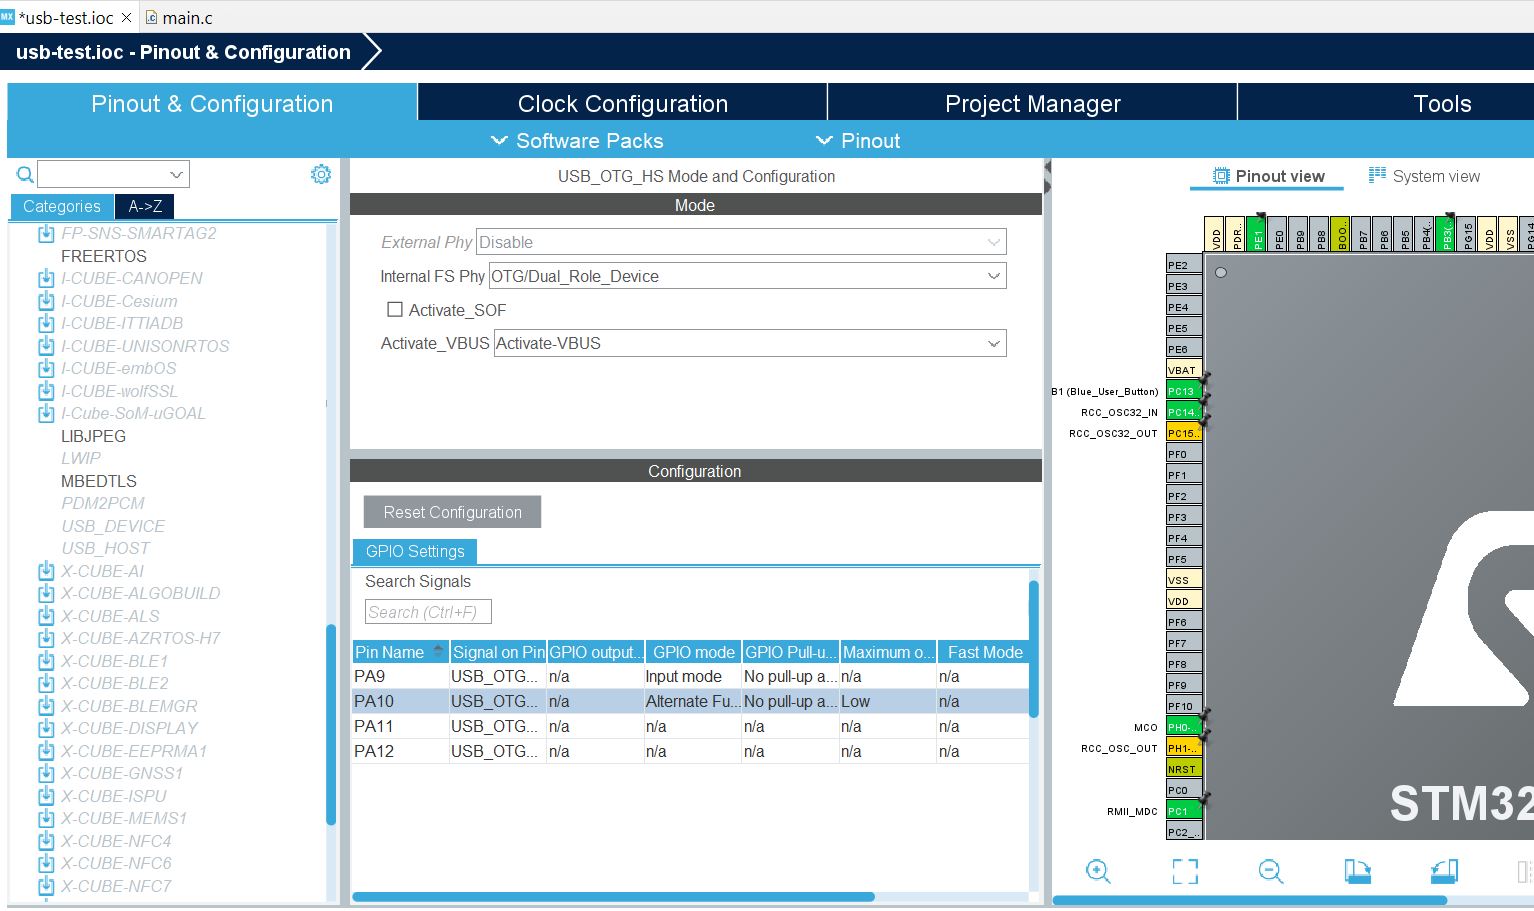Open the categories settings gear icon
The width and height of the screenshot is (1534, 911).
(321, 174)
